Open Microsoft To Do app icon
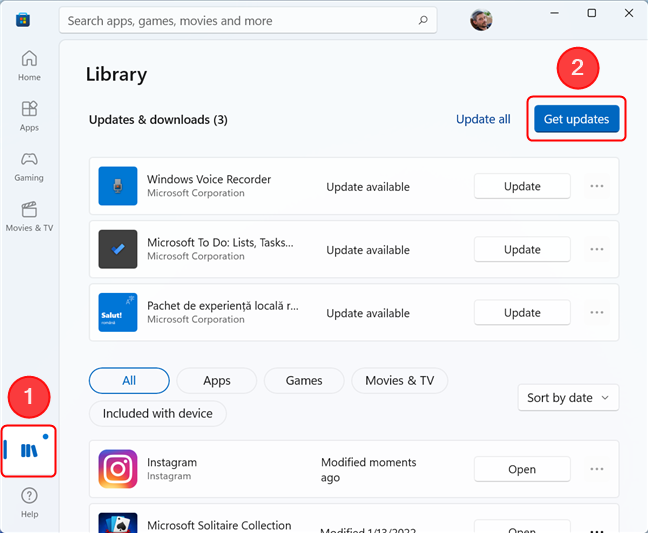This screenshot has width=648, height=533. coord(118,249)
